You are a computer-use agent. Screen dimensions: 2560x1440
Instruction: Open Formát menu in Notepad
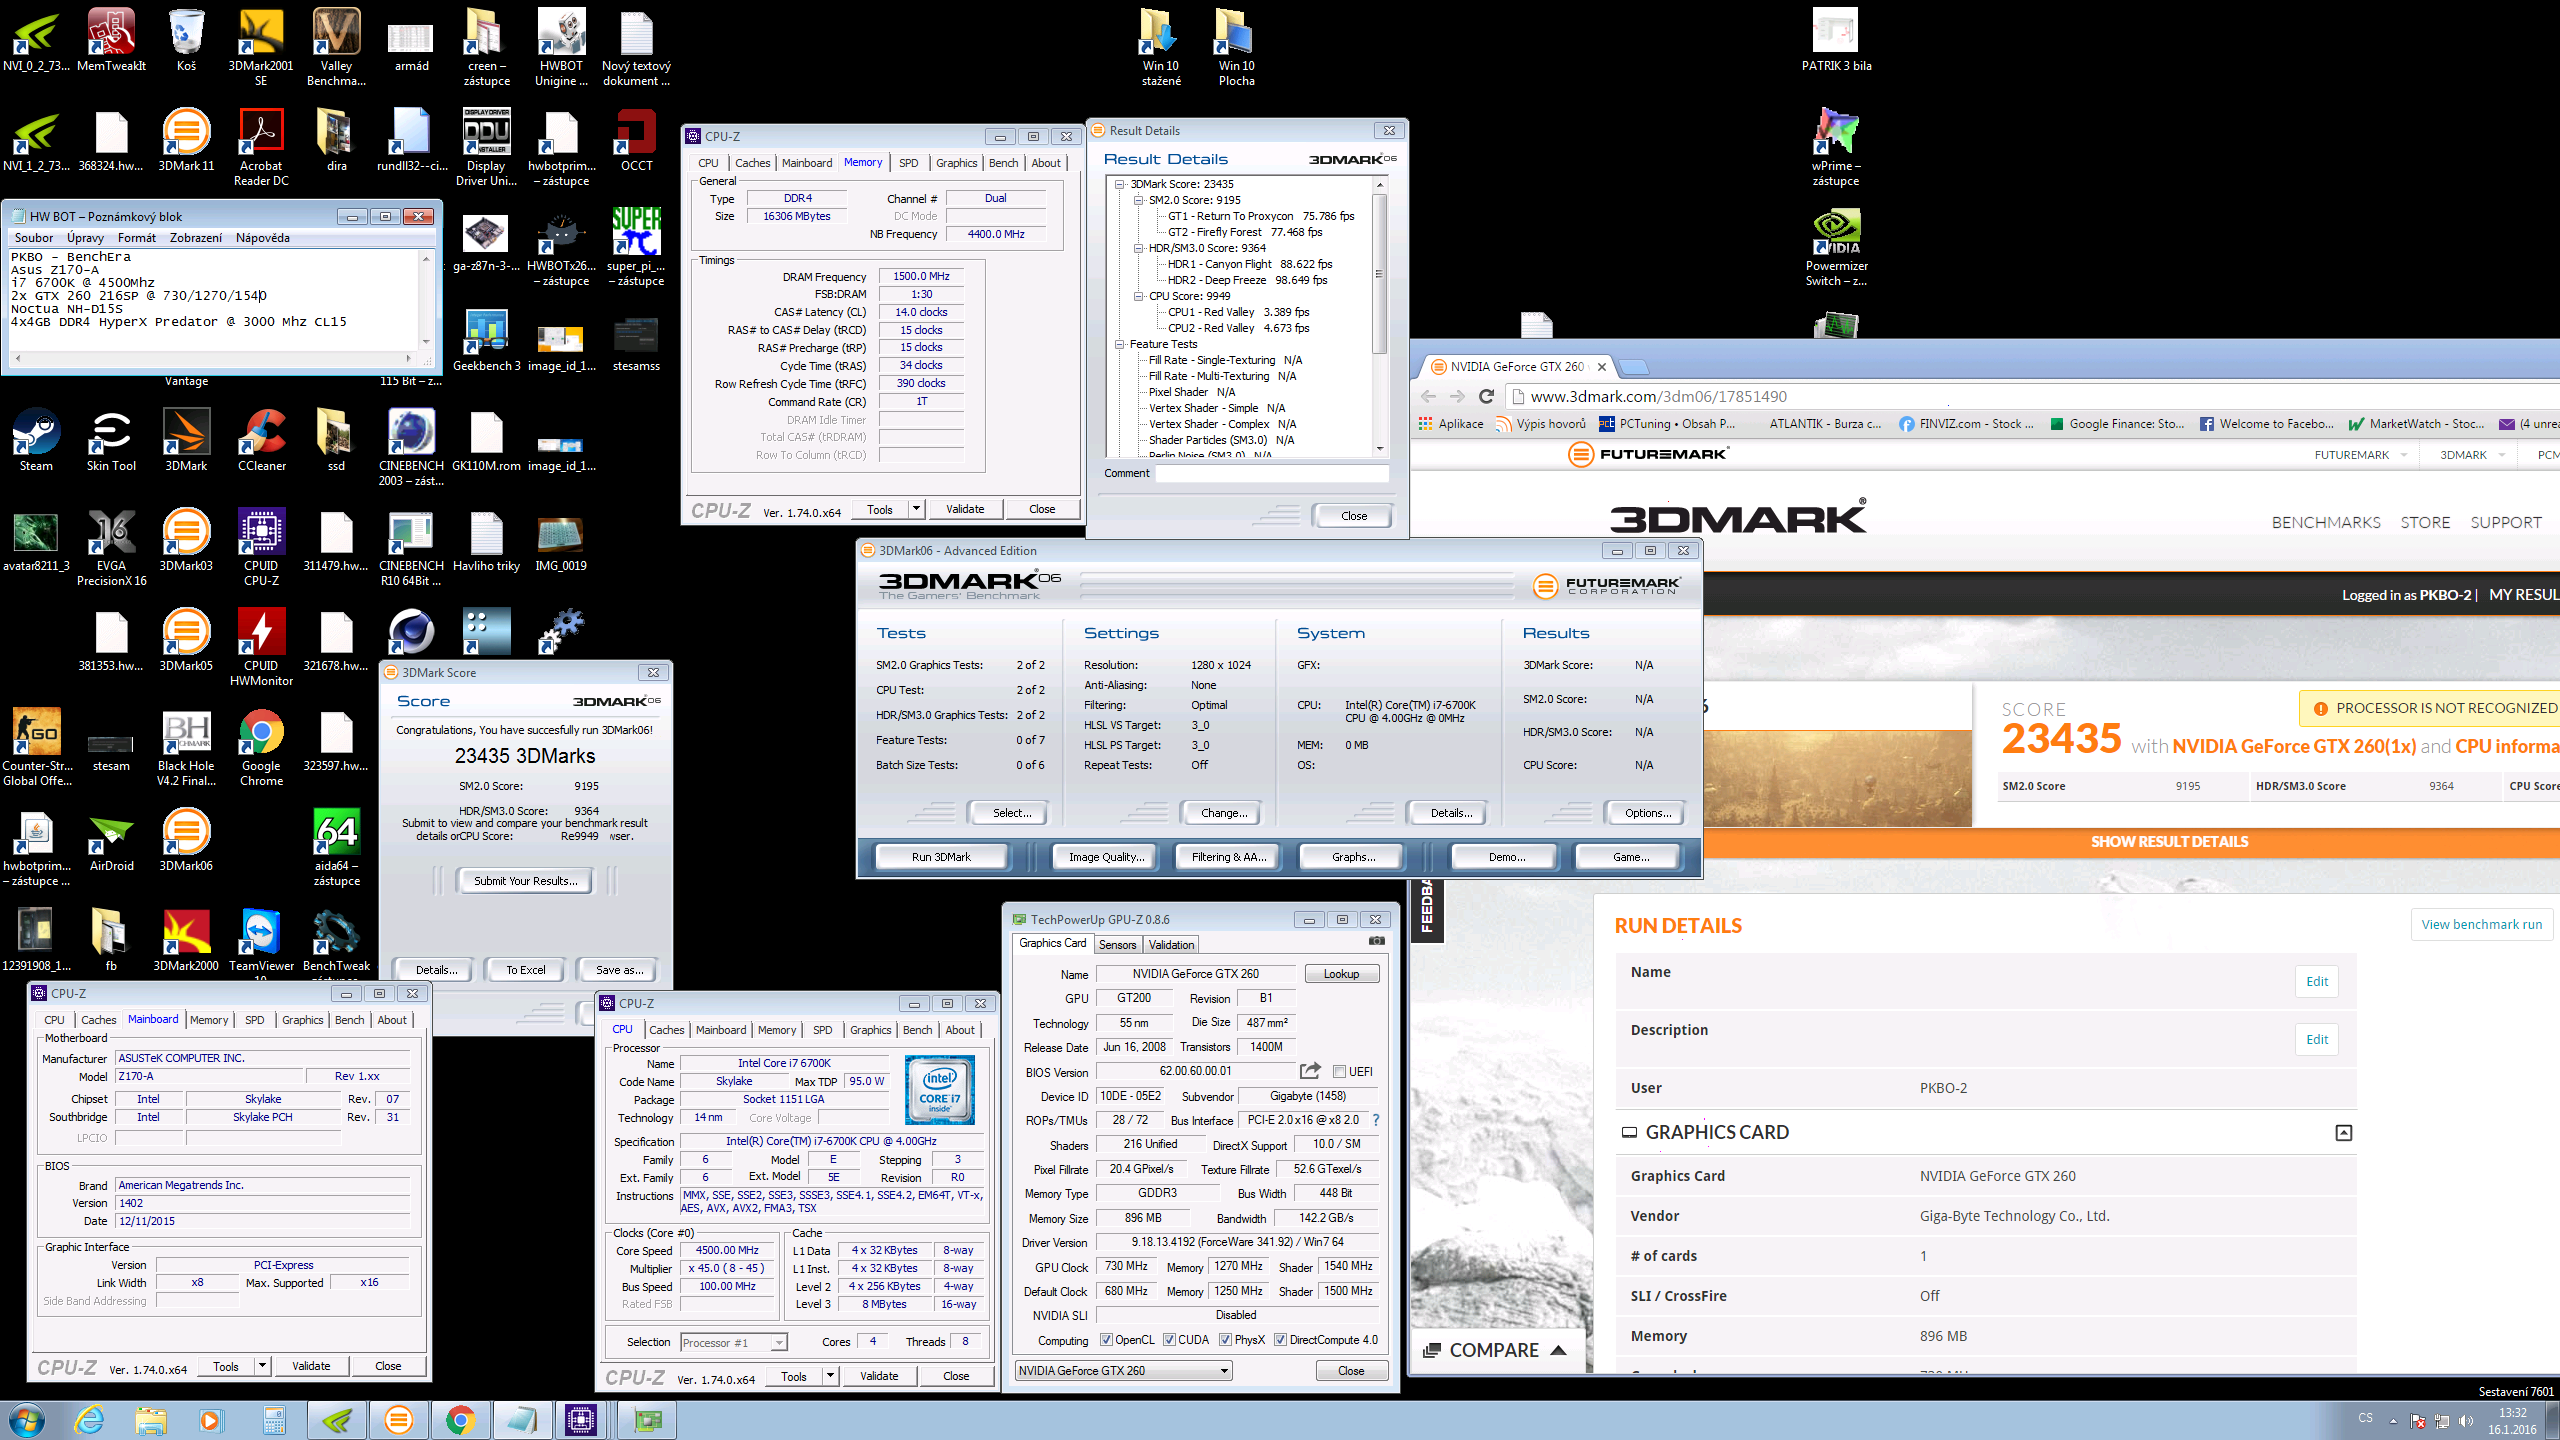(137, 238)
